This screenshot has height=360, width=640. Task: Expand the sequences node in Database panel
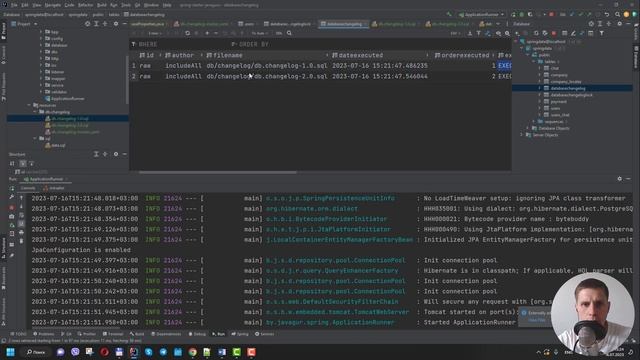pos(534,122)
